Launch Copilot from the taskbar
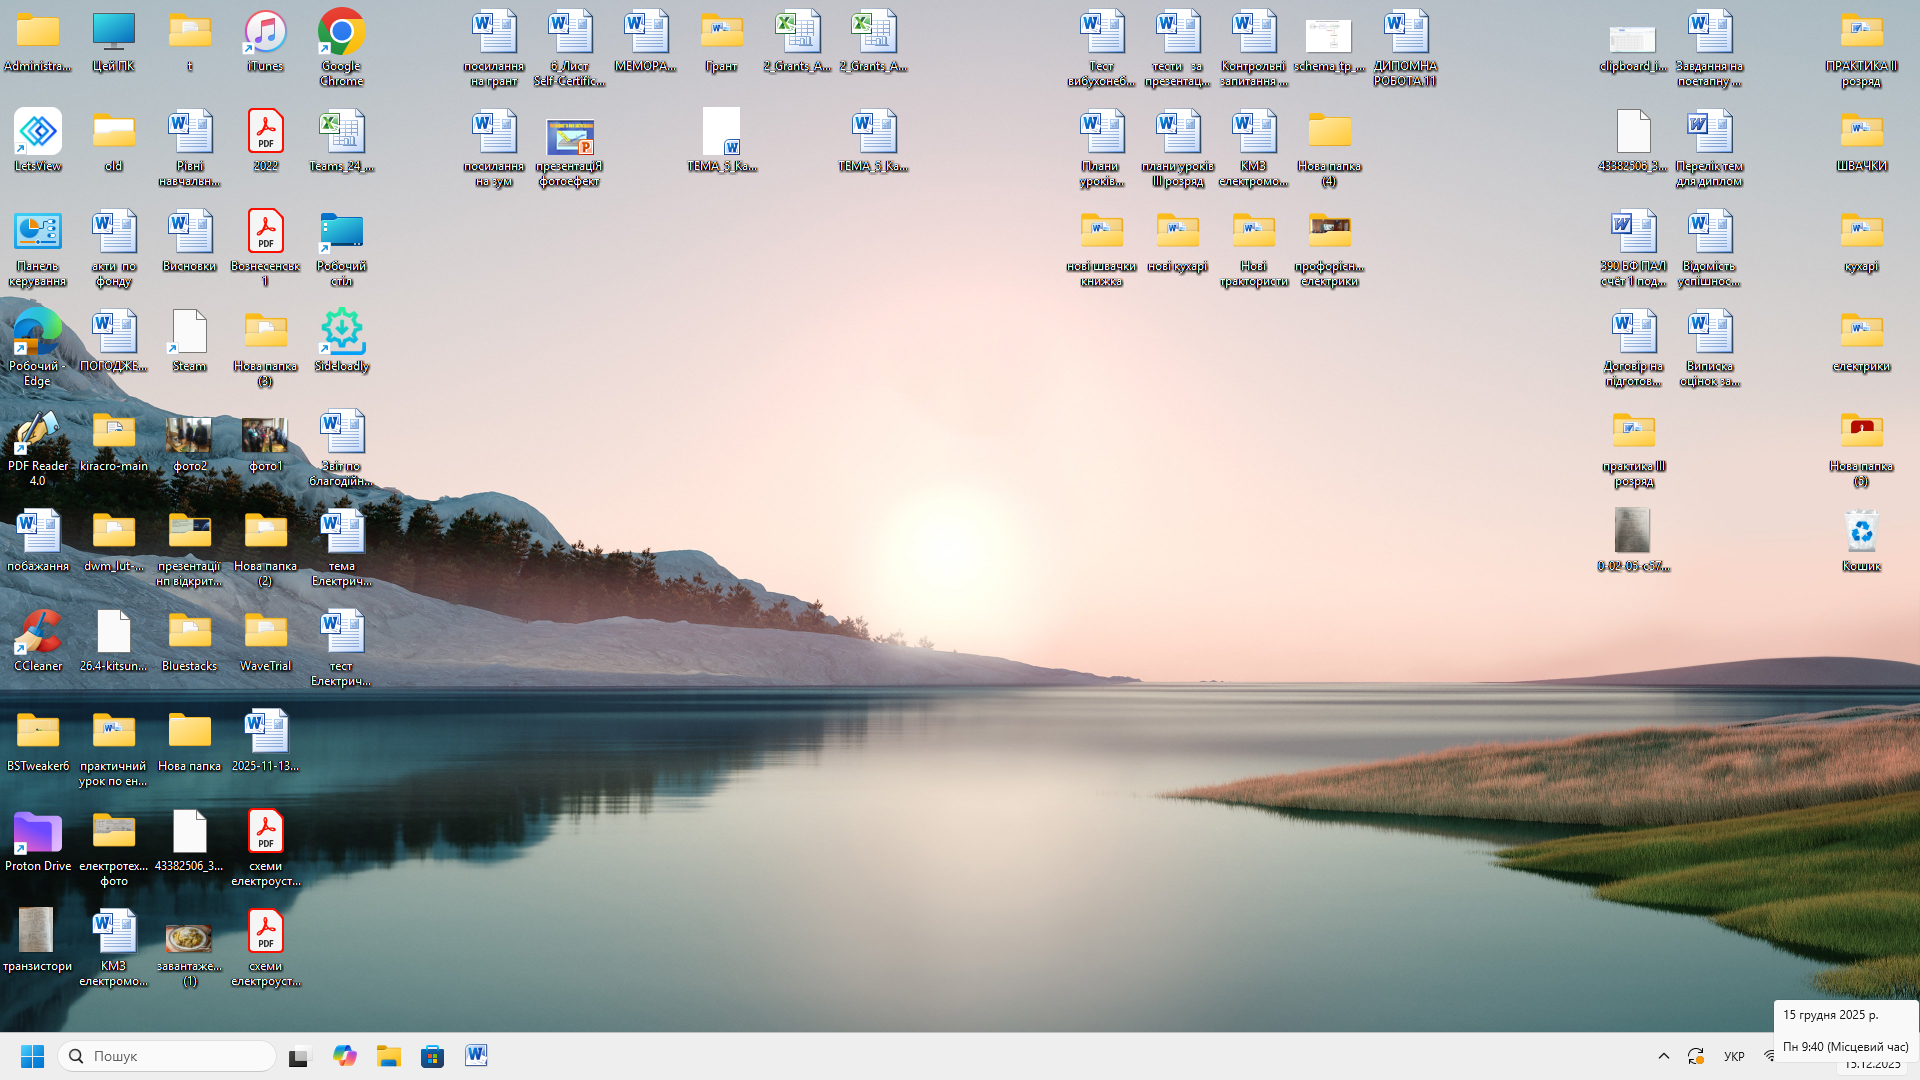Image resolution: width=1920 pixels, height=1080 pixels. [x=345, y=1056]
